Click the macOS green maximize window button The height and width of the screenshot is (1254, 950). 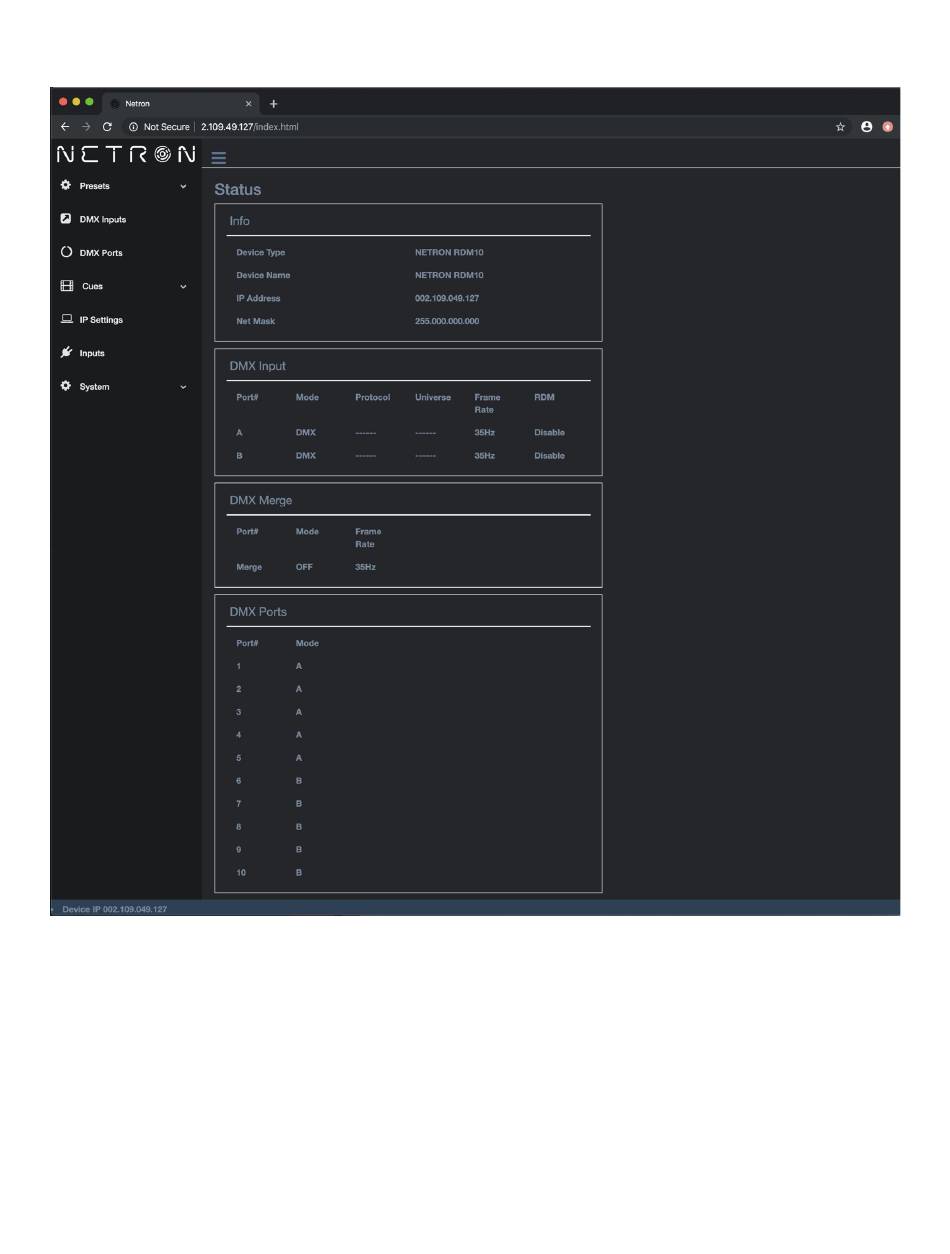(89, 102)
